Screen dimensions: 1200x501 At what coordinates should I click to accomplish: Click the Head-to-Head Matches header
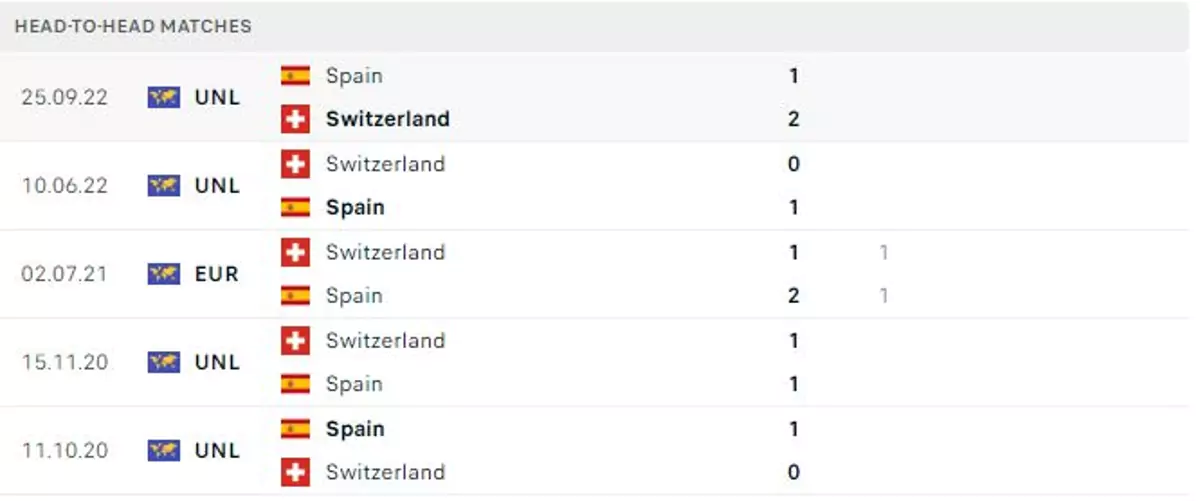pos(133,26)
